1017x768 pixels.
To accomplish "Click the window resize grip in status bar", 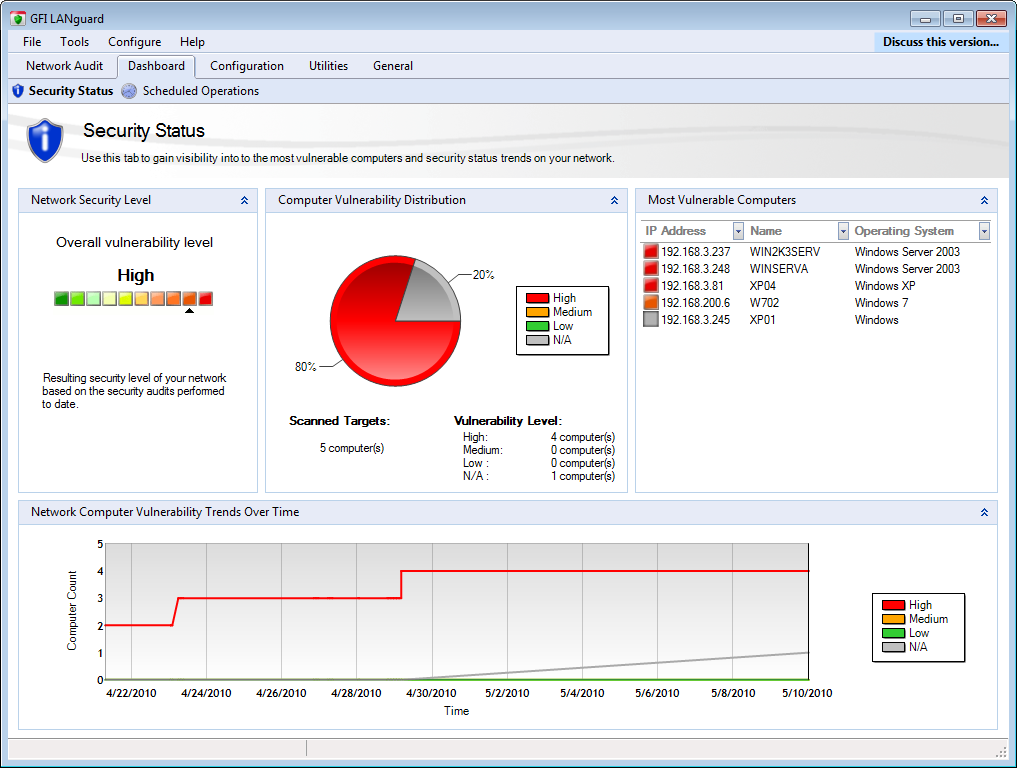I will click(1001, 750).
